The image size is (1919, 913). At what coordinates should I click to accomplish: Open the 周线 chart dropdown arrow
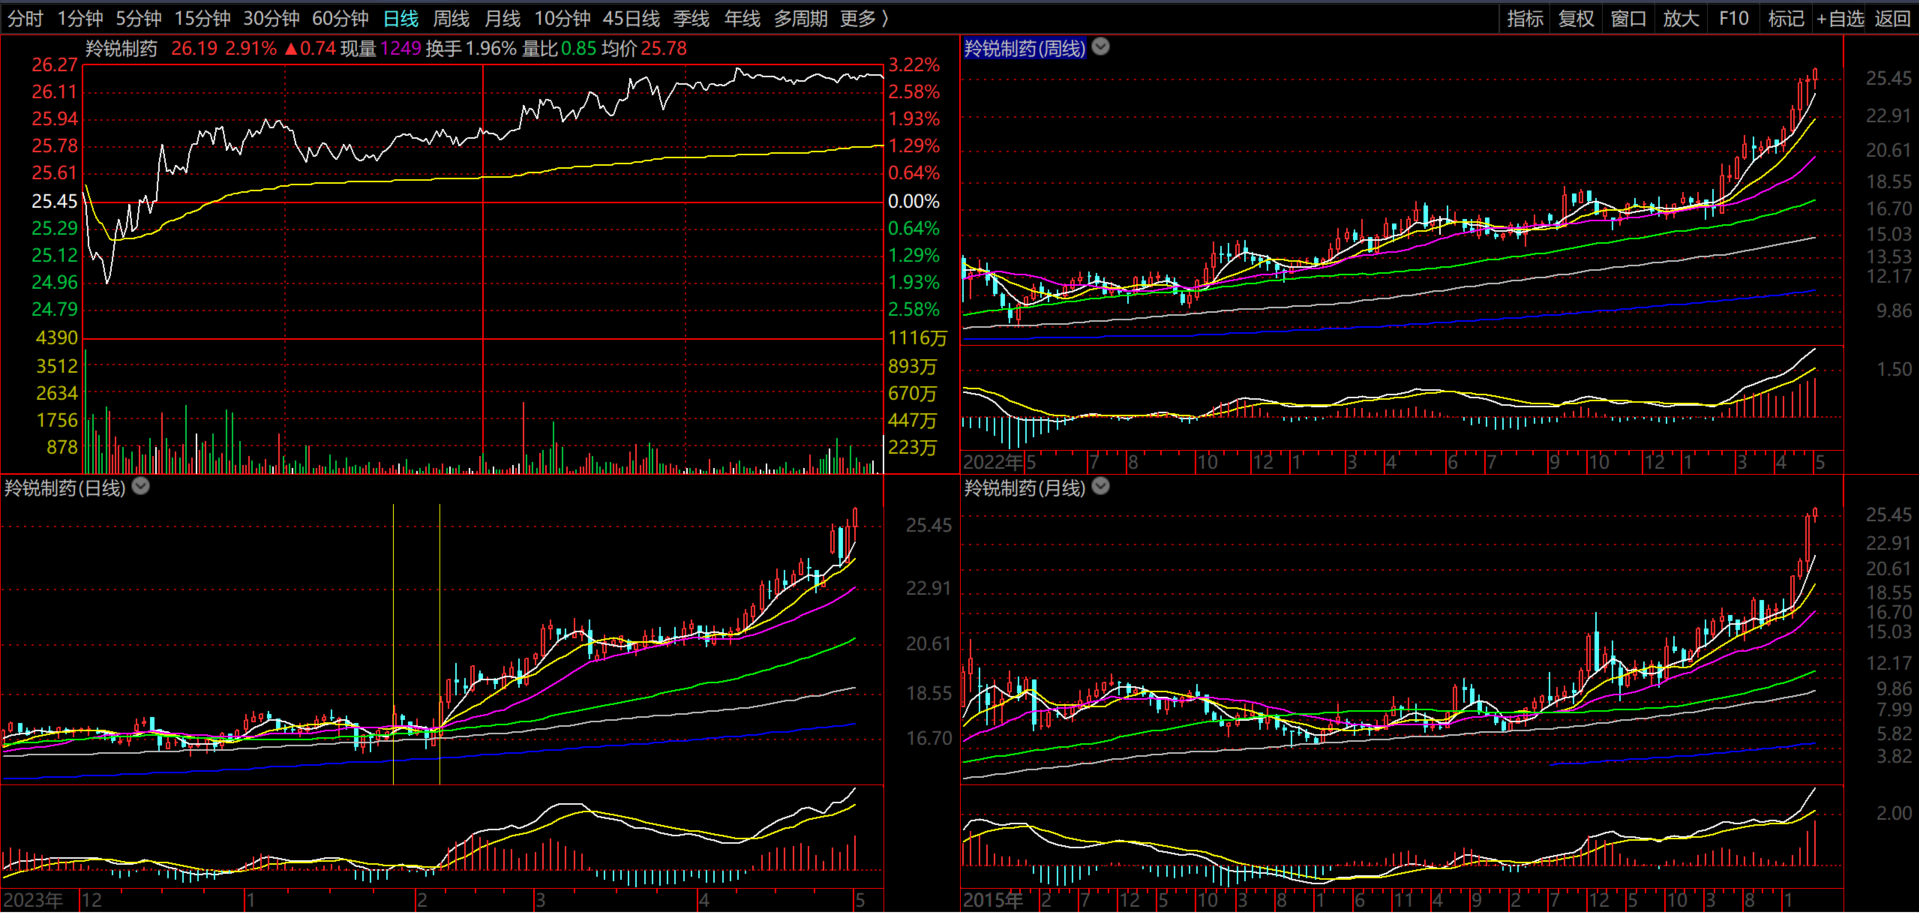pos(1101,47)
